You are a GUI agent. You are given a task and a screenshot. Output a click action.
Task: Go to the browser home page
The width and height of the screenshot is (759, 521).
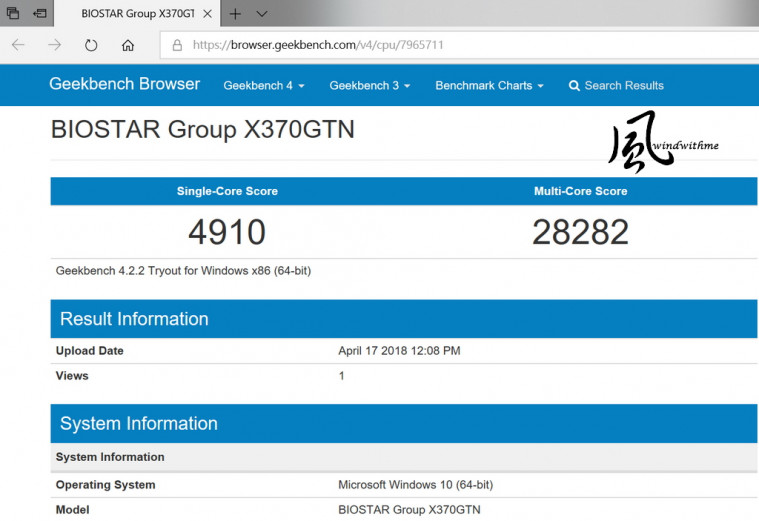click(128, 45)
